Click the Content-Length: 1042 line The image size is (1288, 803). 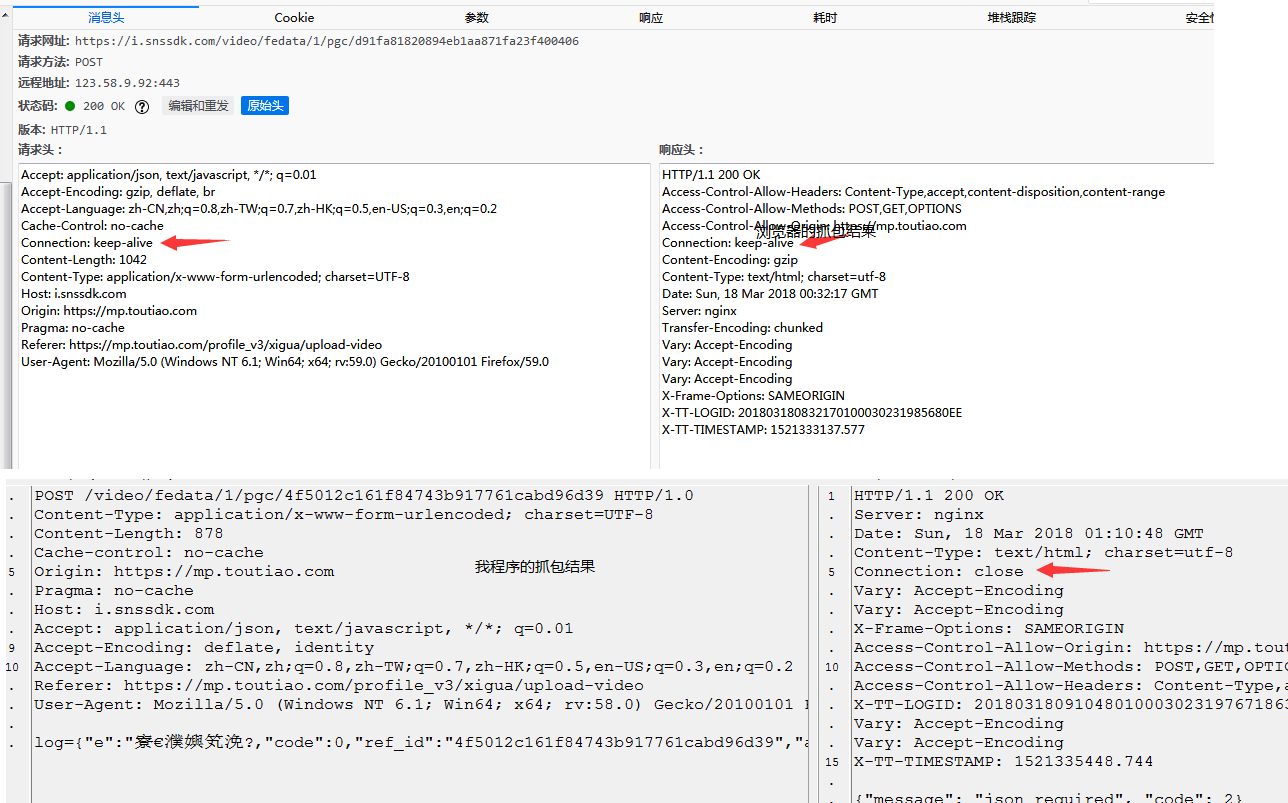coord(84,260)
